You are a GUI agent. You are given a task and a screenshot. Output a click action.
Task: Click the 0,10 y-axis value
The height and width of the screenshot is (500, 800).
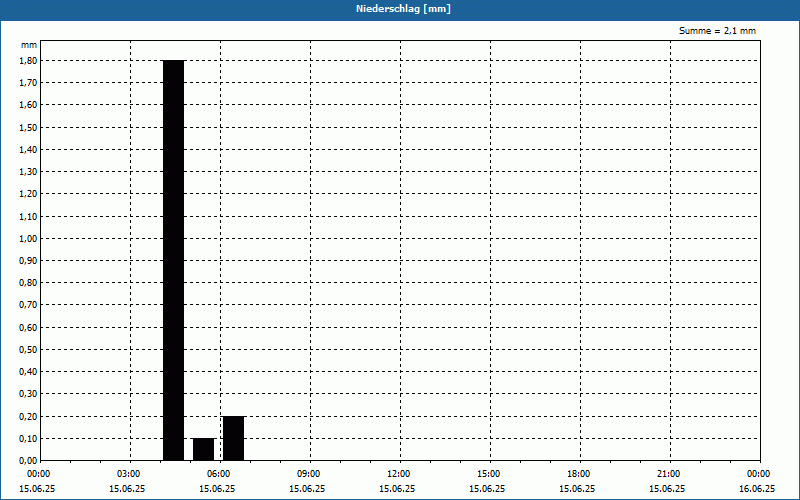pos(28,438)
